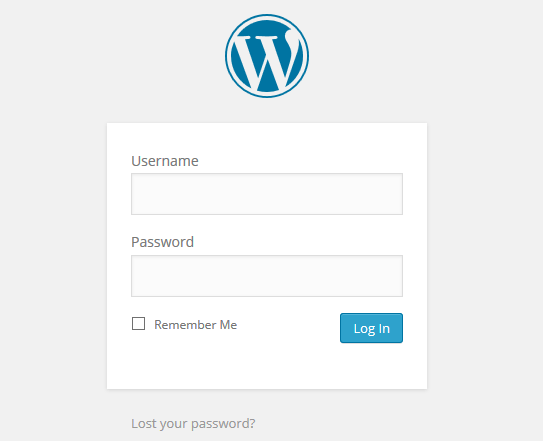Enable staying logged in with Remember Me box
The width and height of the screenshot is (543, 441).
139,324
